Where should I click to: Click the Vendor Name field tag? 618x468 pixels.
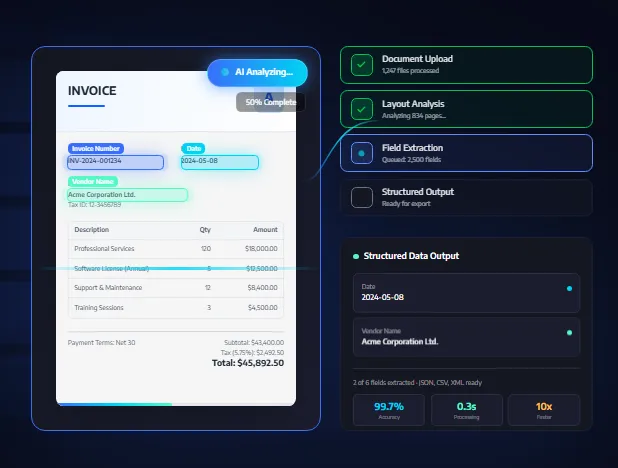coord(93,181)
